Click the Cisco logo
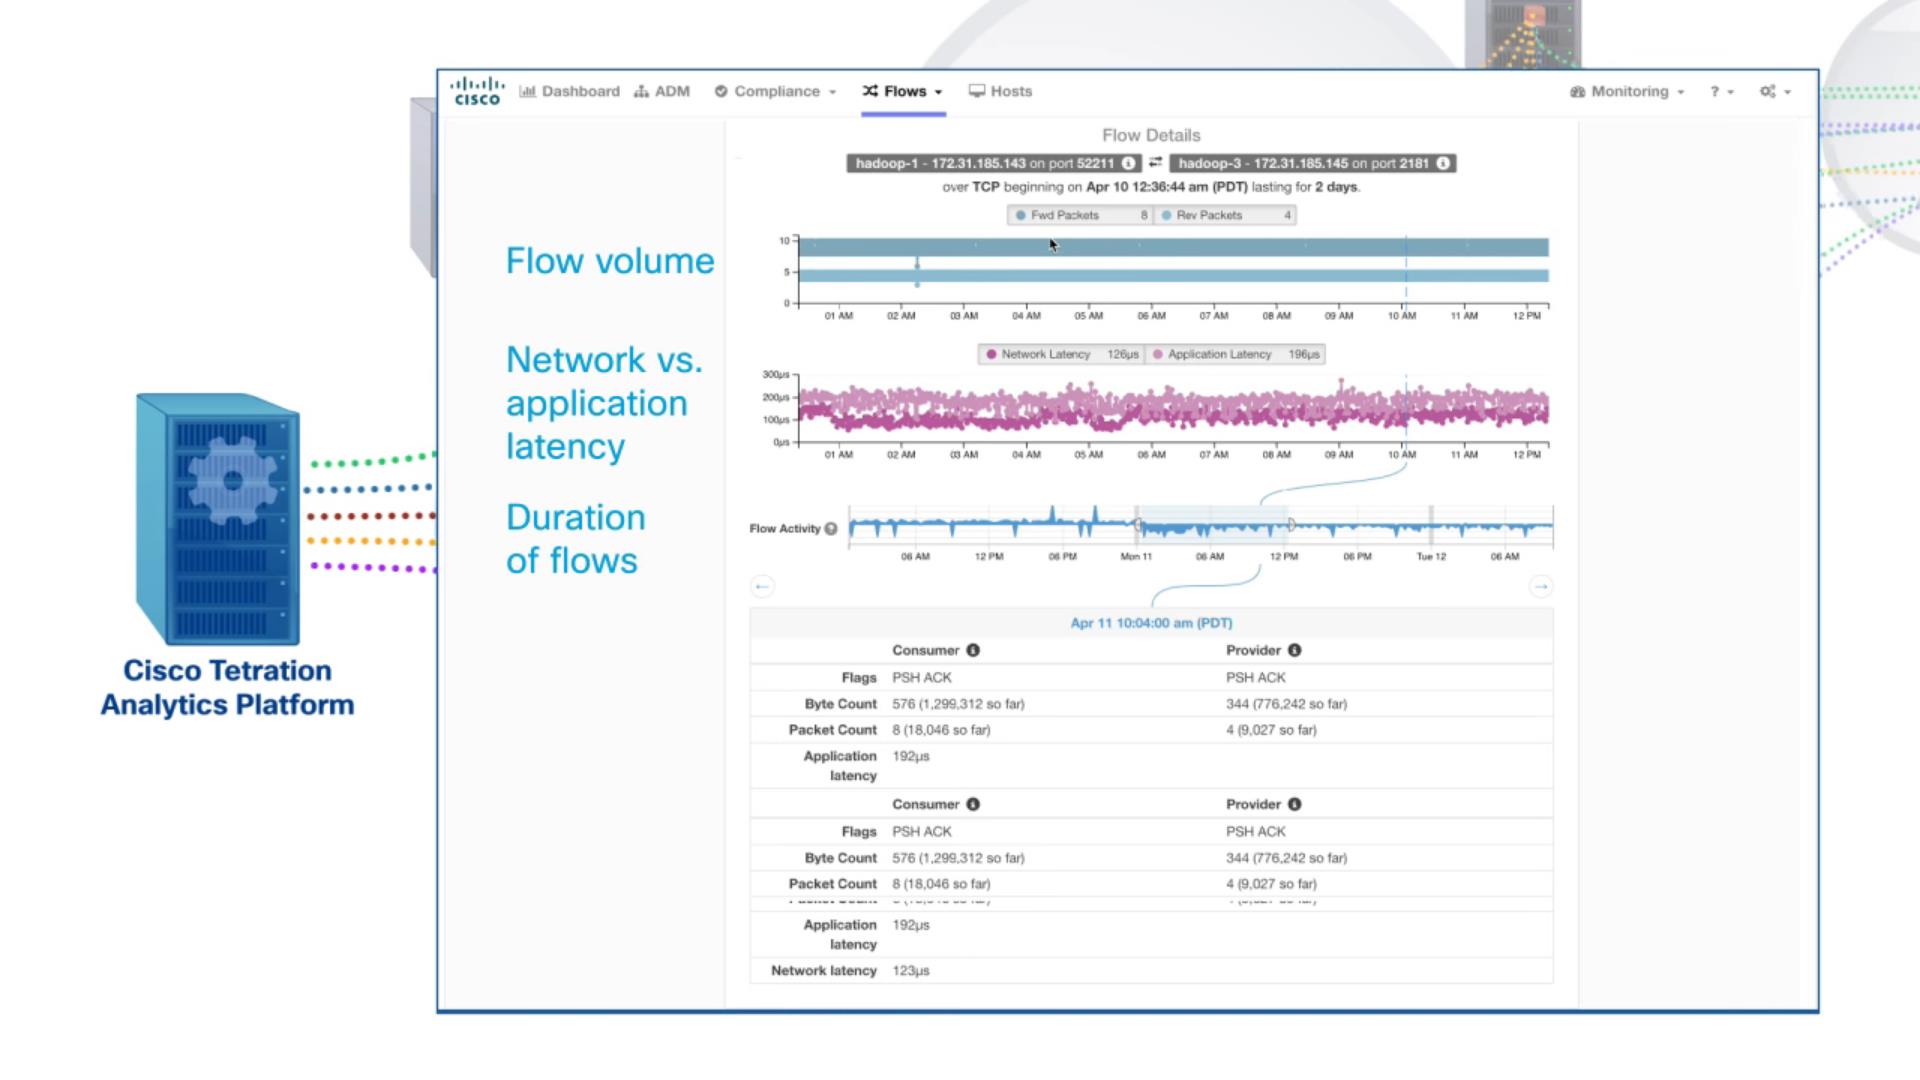Screen dimensions: 1920x1080 click(477, 91)
